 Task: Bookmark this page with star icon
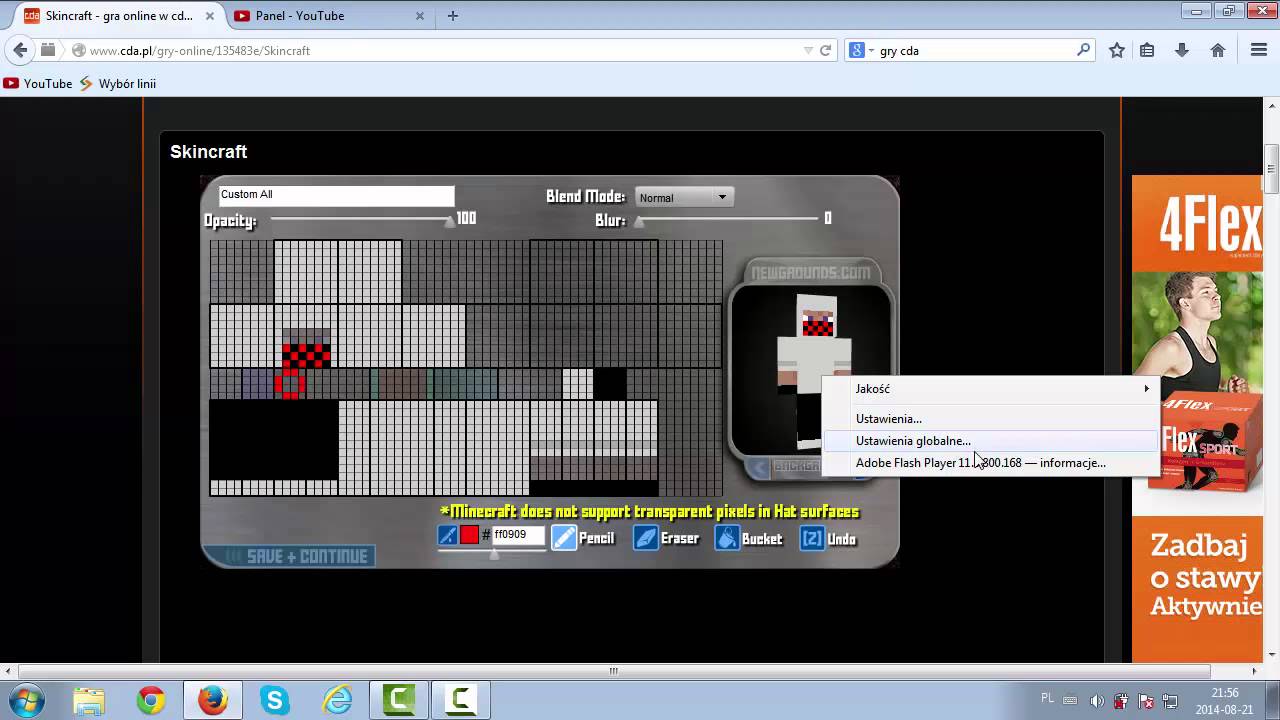pyautogui.click(x=1117, y=50)
